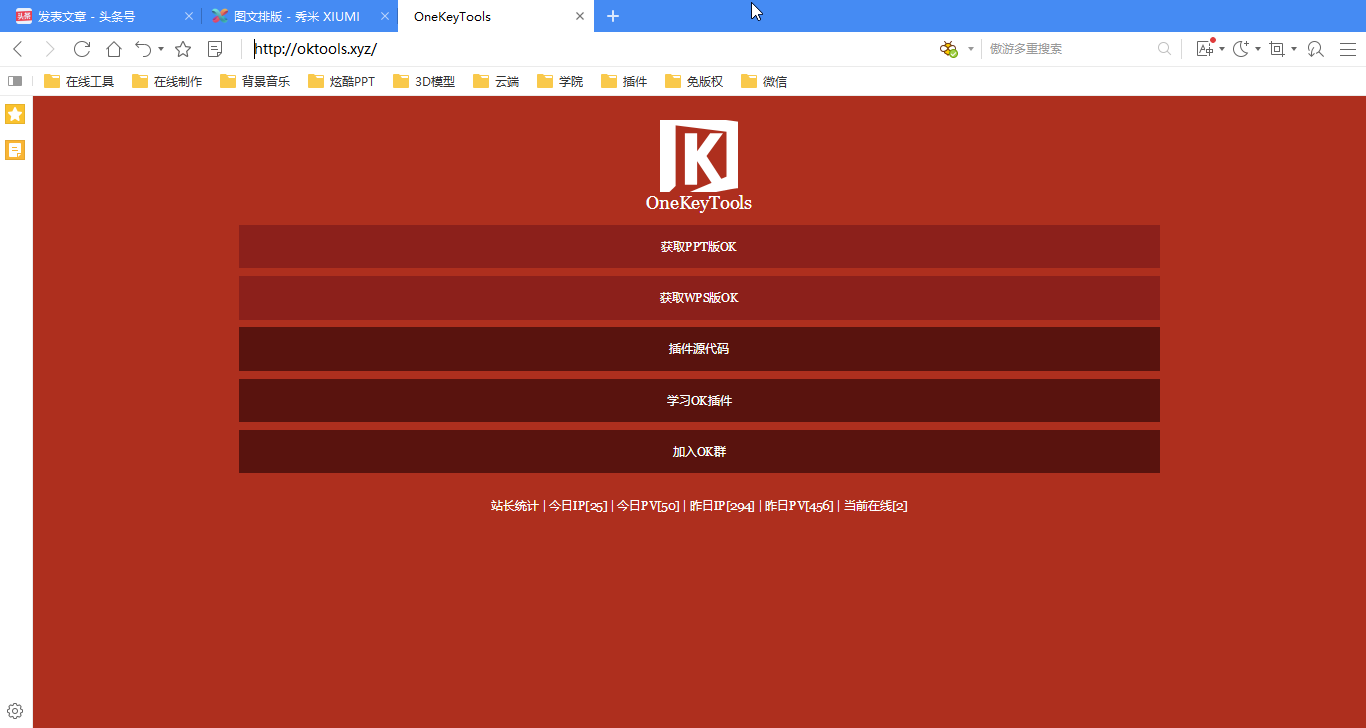Open the browser main menu
Viewport: 1366px width, 728px height.
(x=1348, y=49)
